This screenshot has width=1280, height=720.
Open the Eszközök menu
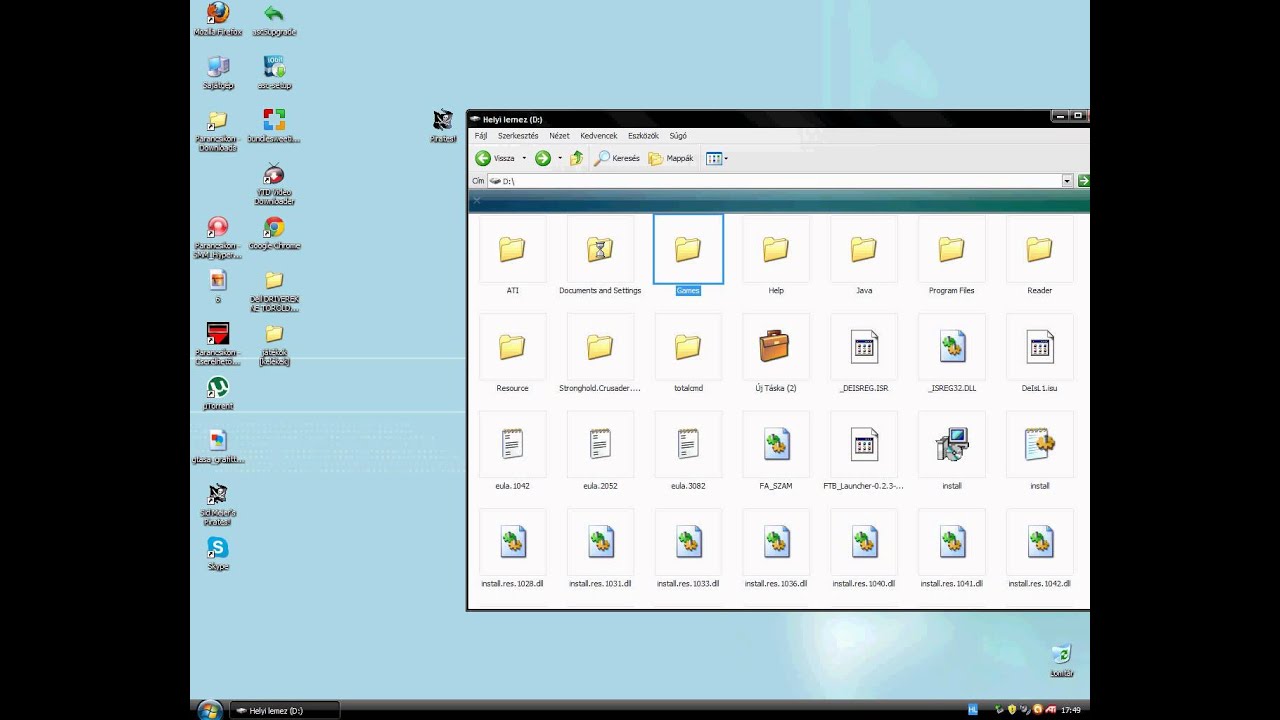(643, 135)
